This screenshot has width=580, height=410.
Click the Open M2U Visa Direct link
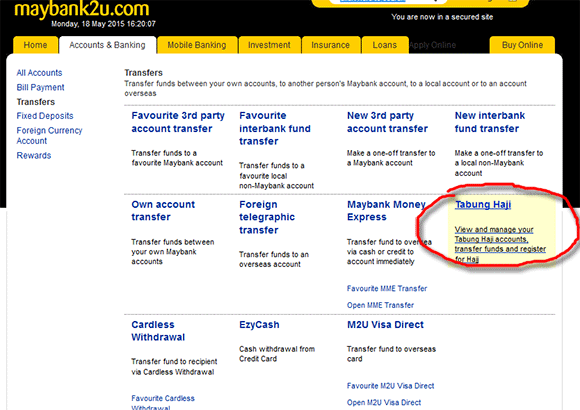[x=384, y=403]
